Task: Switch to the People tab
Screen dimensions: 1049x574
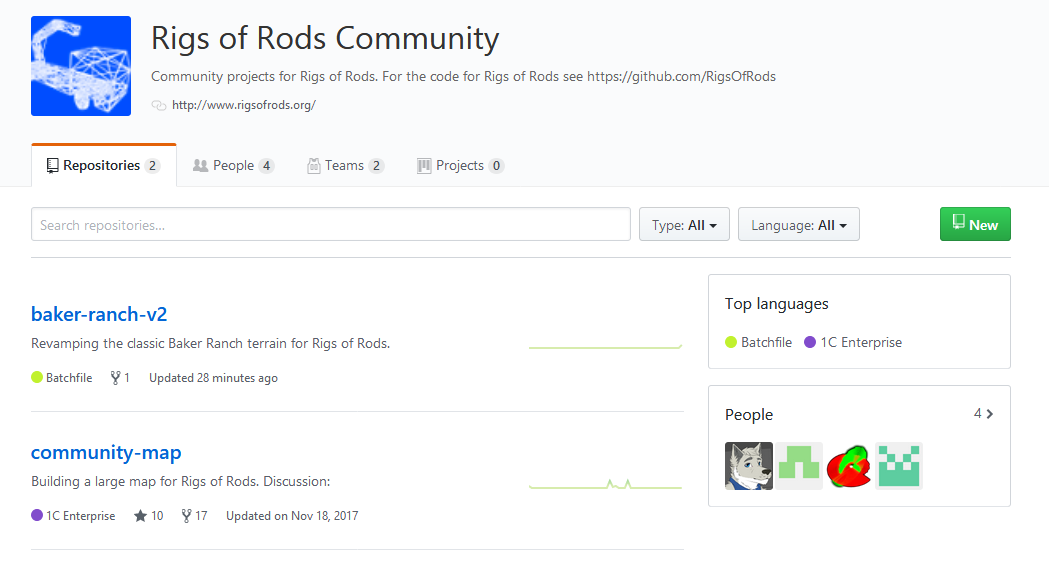Action: coord(233,165)
